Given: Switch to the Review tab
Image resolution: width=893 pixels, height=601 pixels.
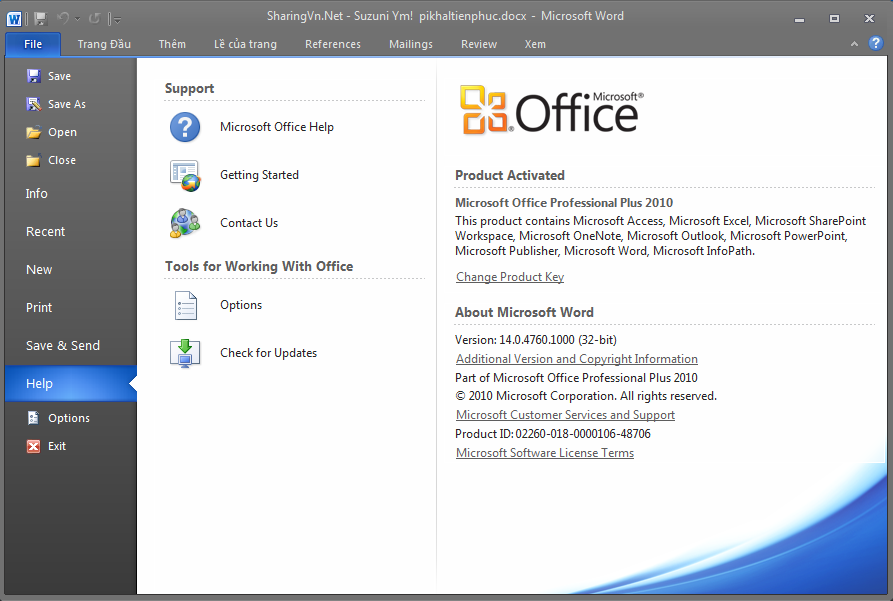Looking at the screenshot, I should coord(479,44).
